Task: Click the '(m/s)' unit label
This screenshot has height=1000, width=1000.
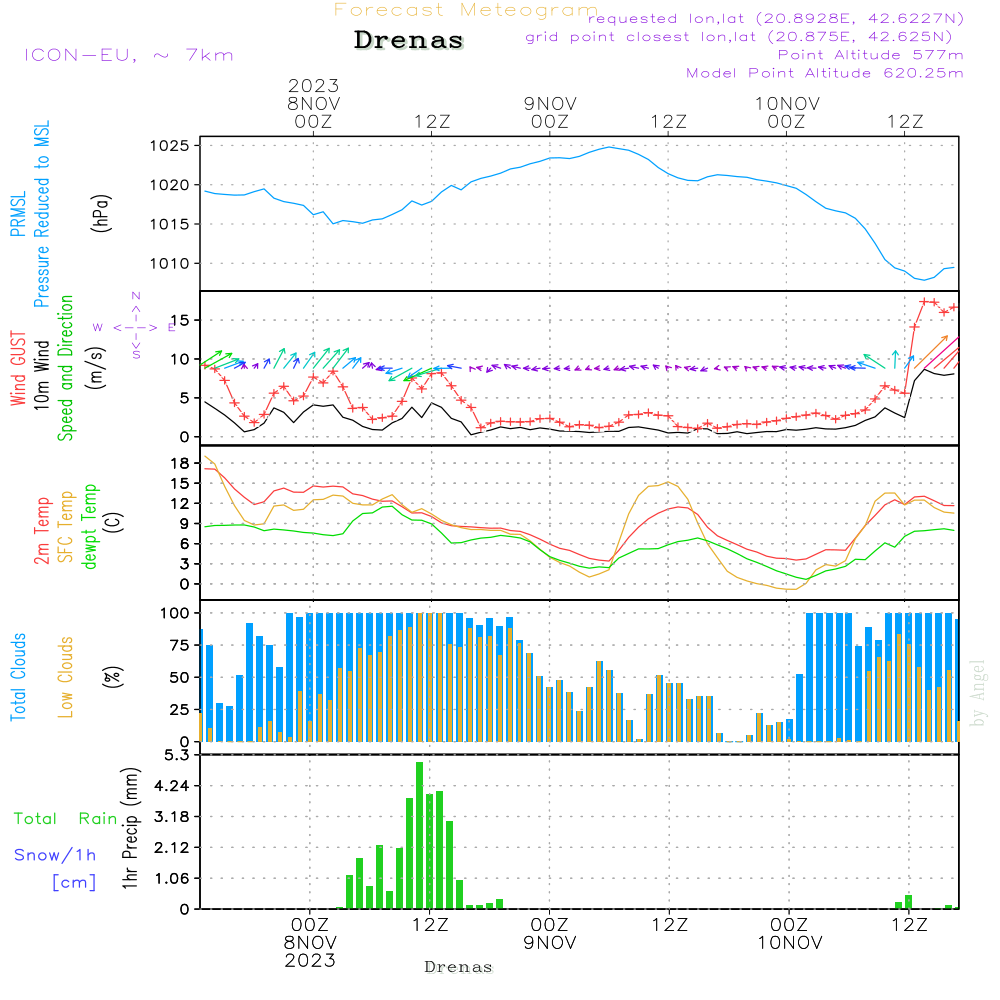Action: (x=96, y=368)
